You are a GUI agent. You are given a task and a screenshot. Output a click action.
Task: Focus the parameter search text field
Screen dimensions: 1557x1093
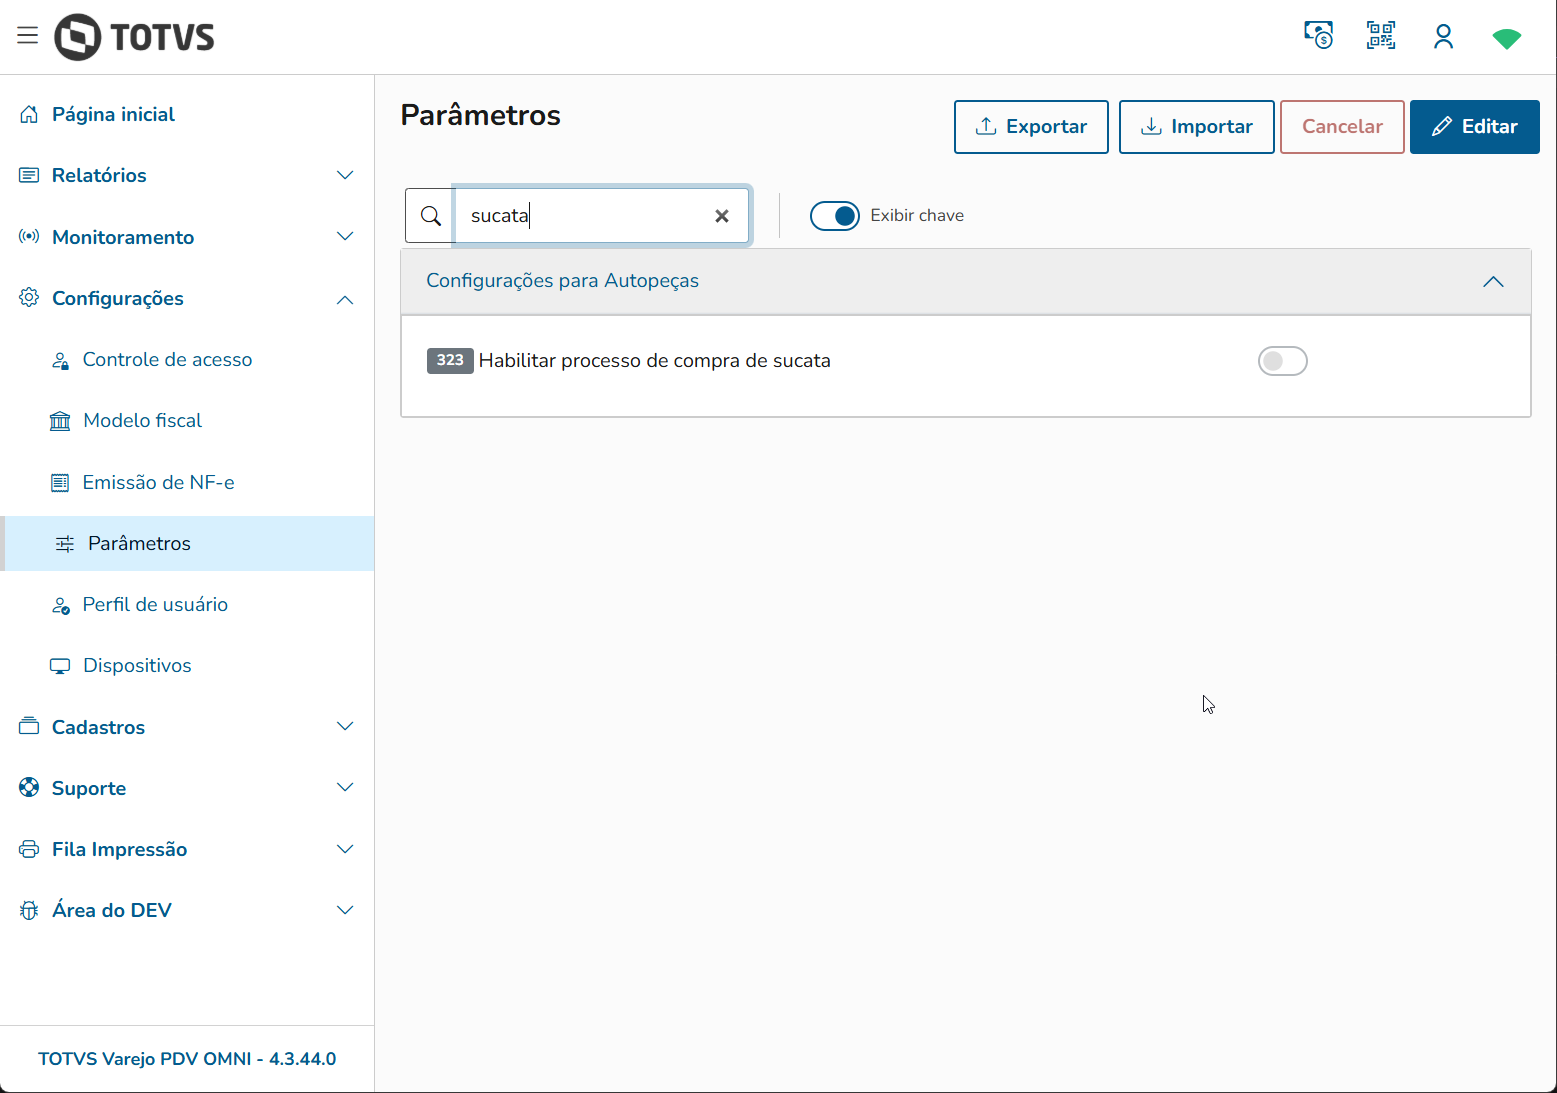tap(585, 216)
